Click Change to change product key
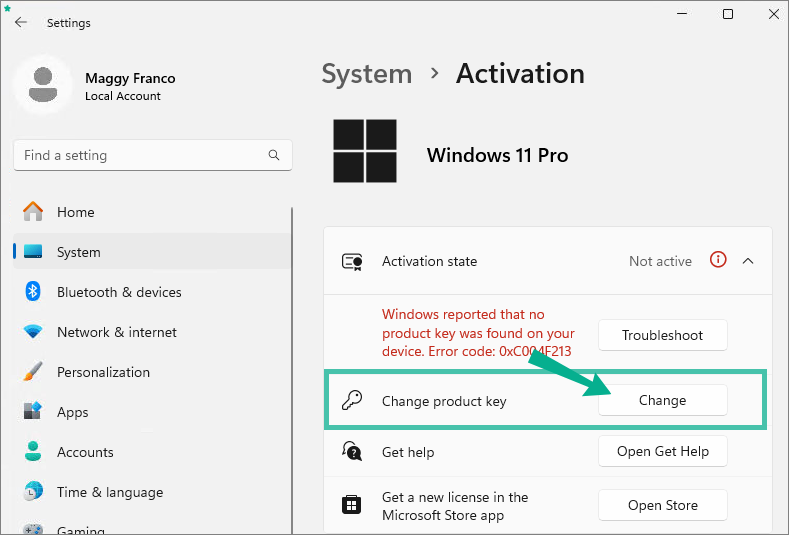The image size is (789, 535). pyautogui.click(x=662, y=400)
